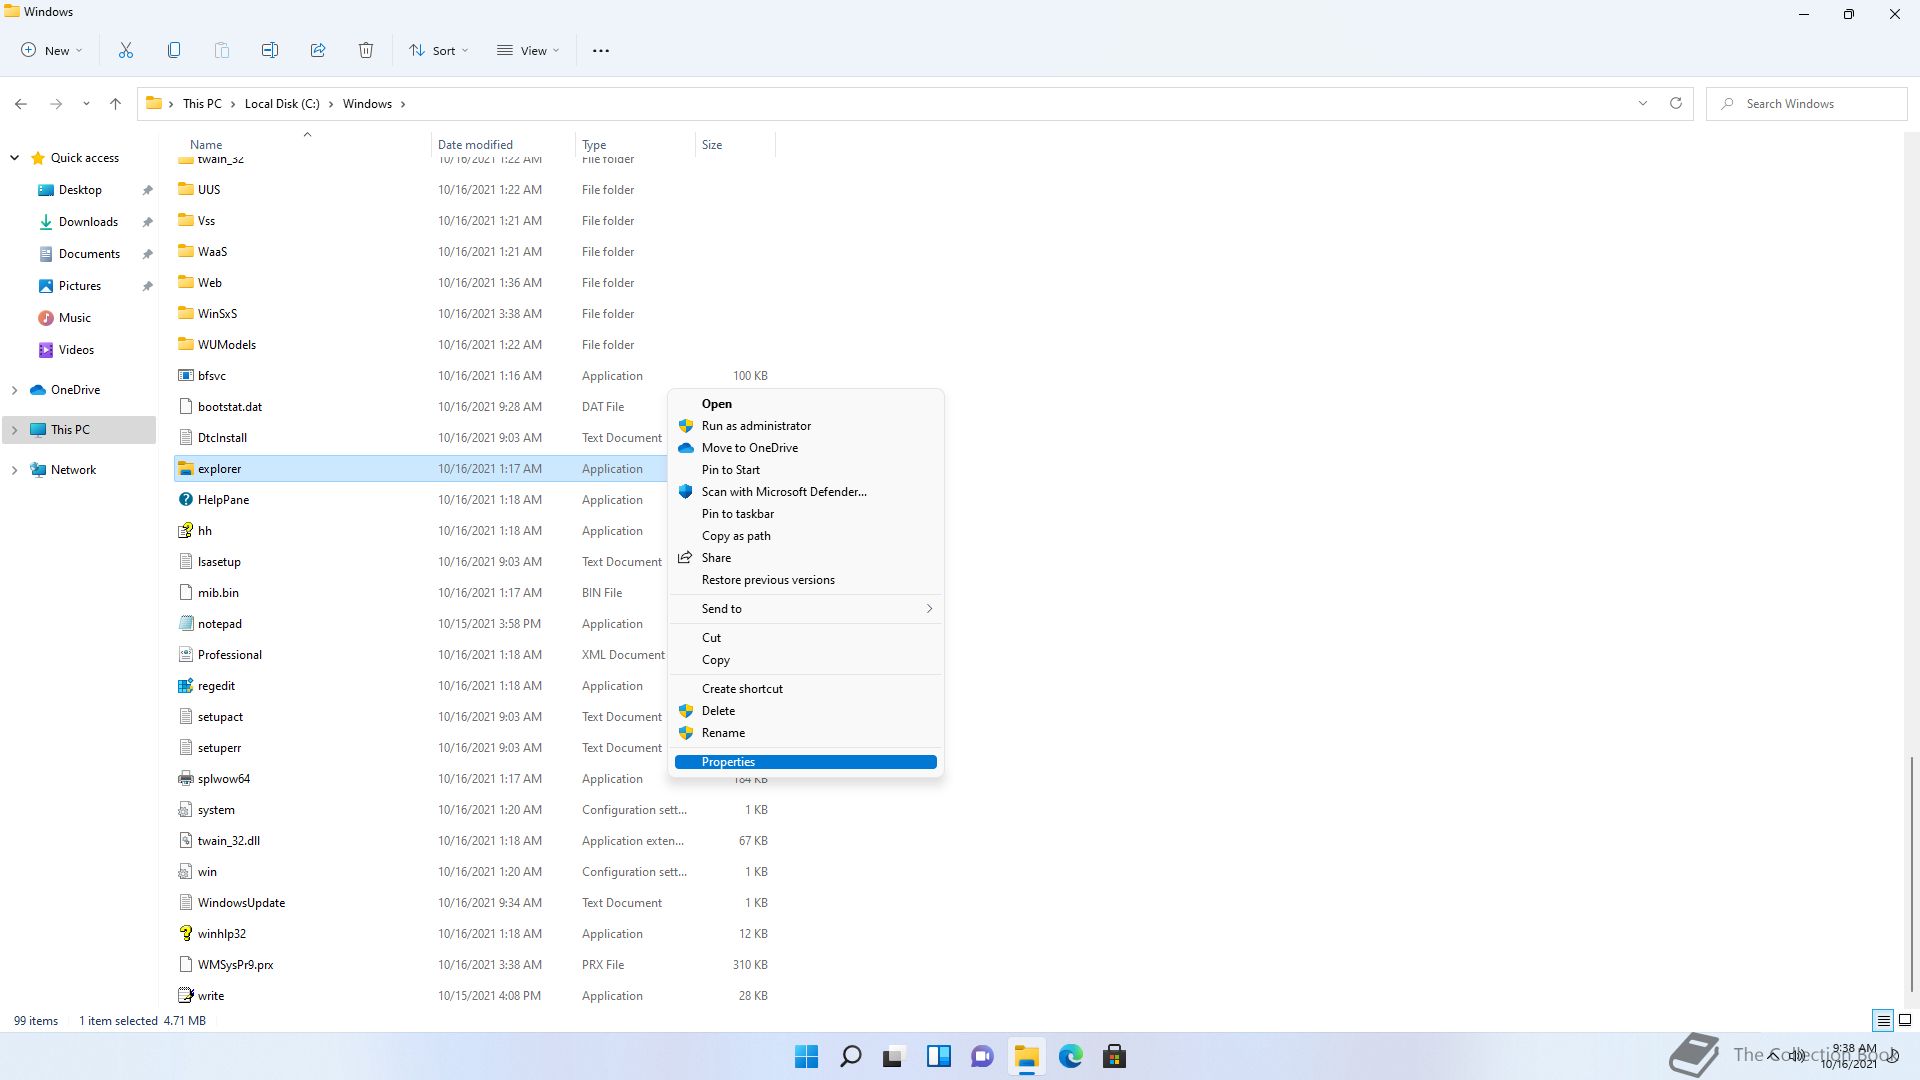Select the WinSxS folder row
The image size is (1920, 1080).
coord(472,314)
